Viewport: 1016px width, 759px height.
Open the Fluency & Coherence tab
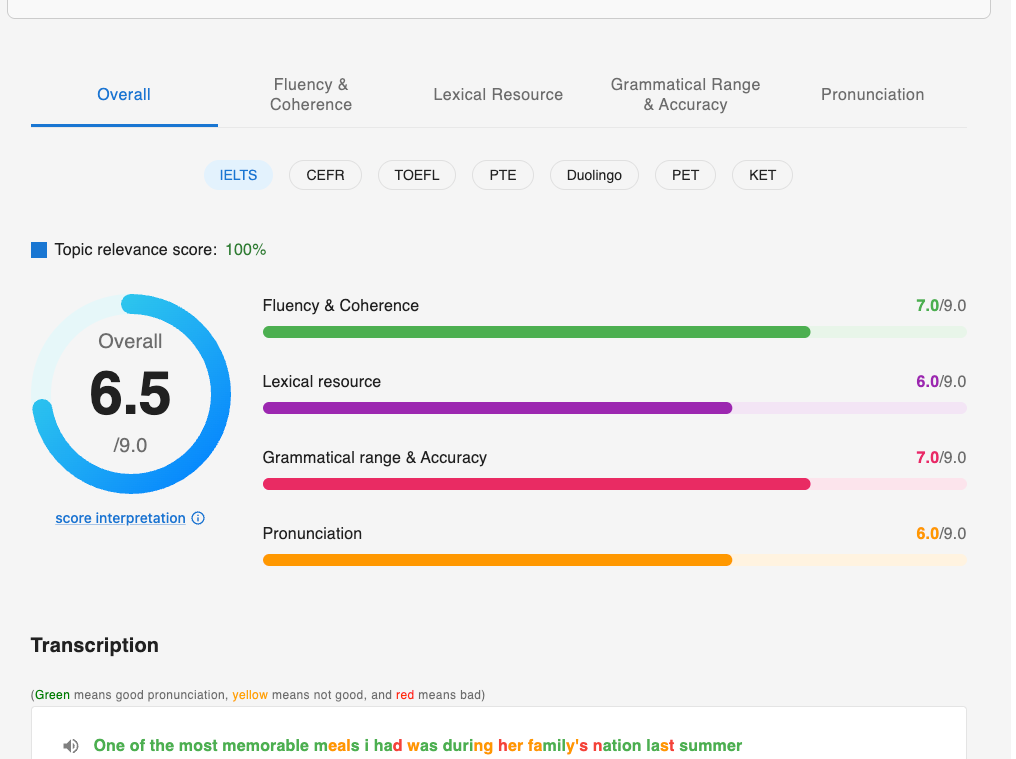311,95
